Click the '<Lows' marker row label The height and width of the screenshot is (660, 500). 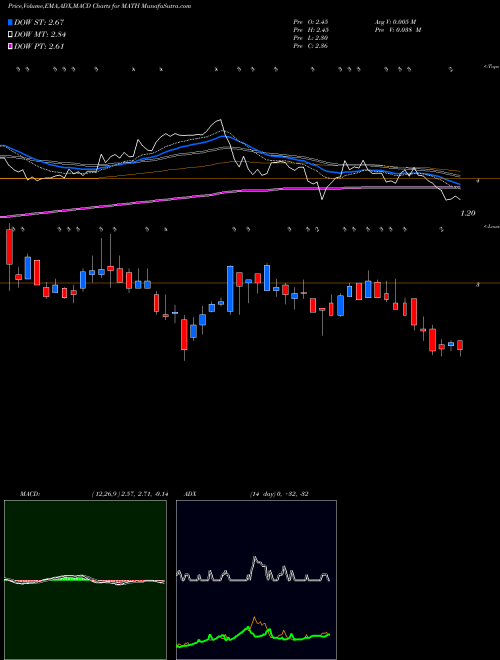pyautogui.click(x=492, y=226)
